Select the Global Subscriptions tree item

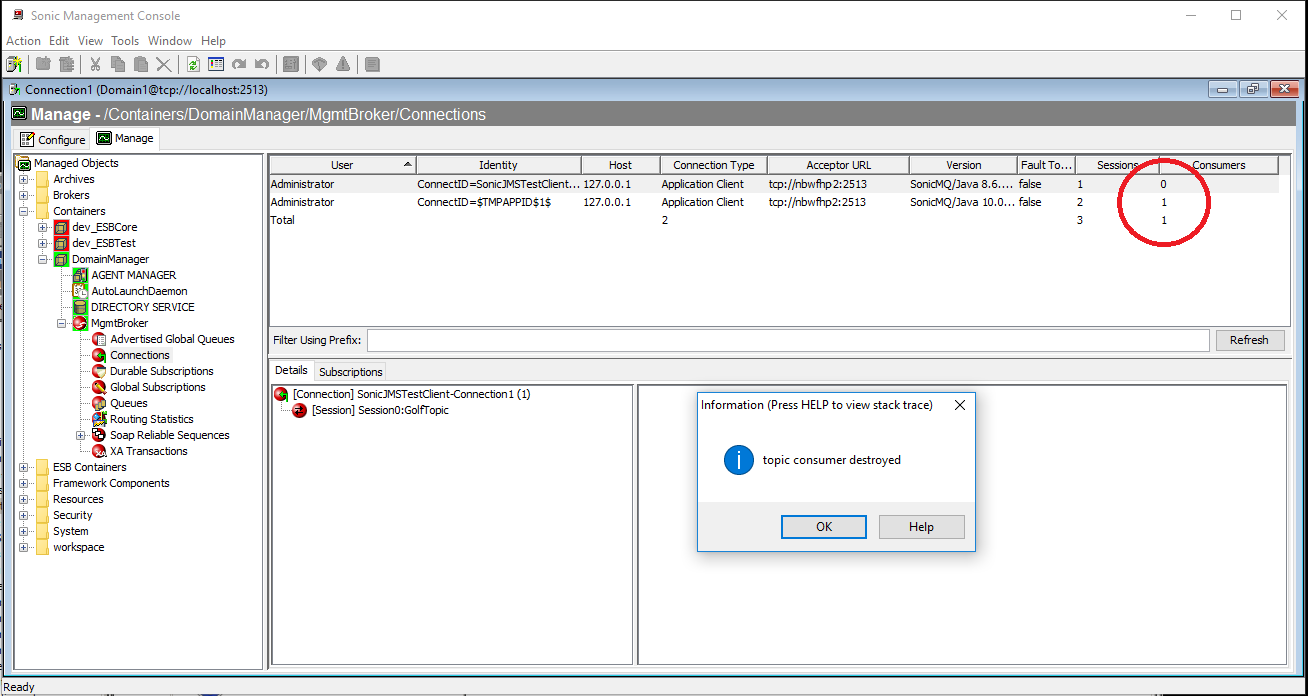[x=158, y=387]
